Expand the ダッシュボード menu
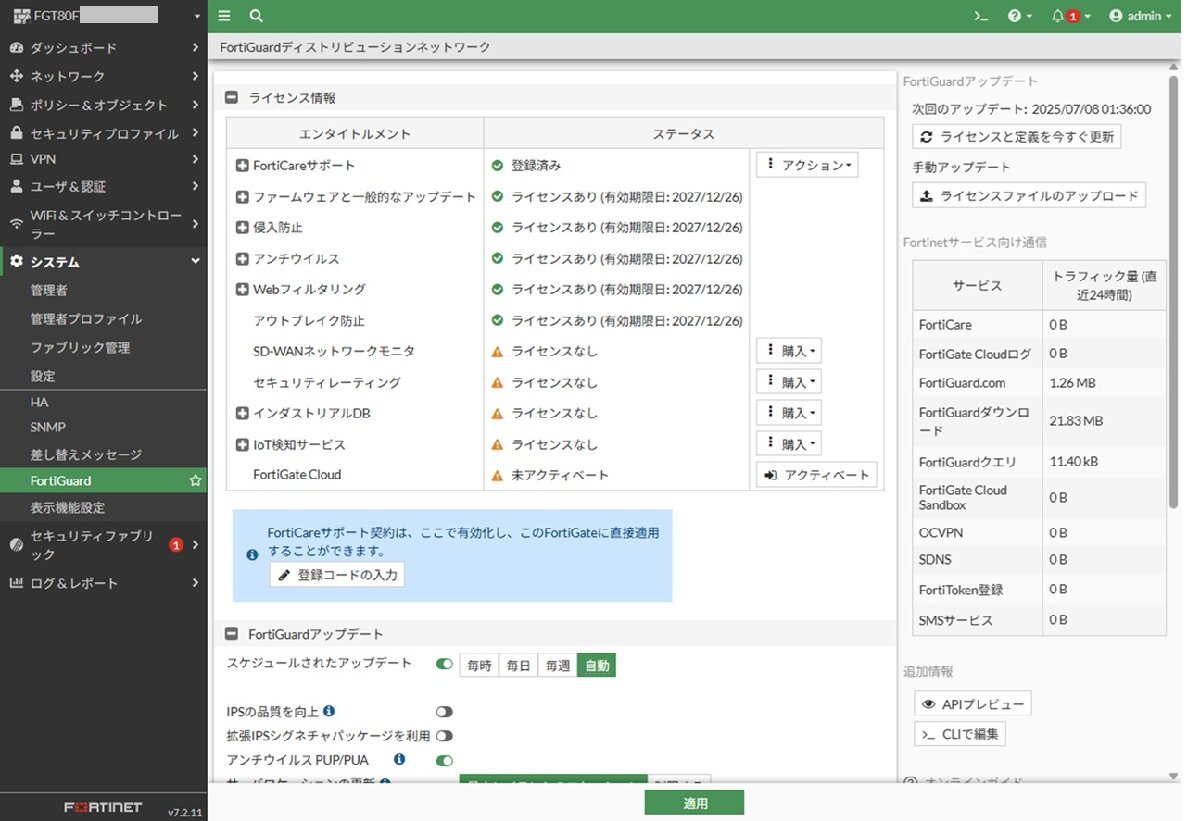Viewport: 1200px width, 821px height. click(104, 48)
